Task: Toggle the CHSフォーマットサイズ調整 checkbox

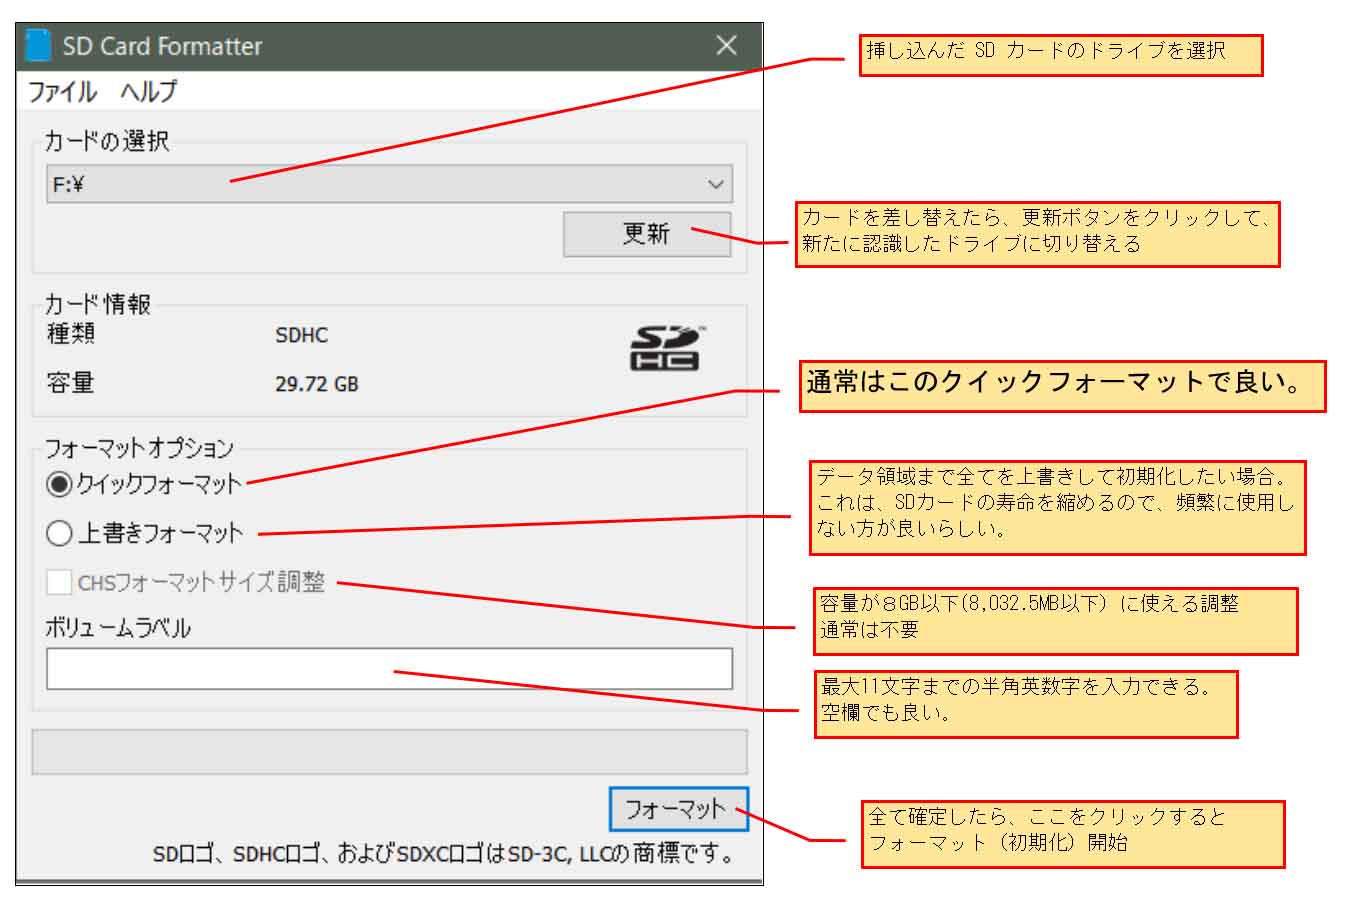Action: tap(59, 582)
